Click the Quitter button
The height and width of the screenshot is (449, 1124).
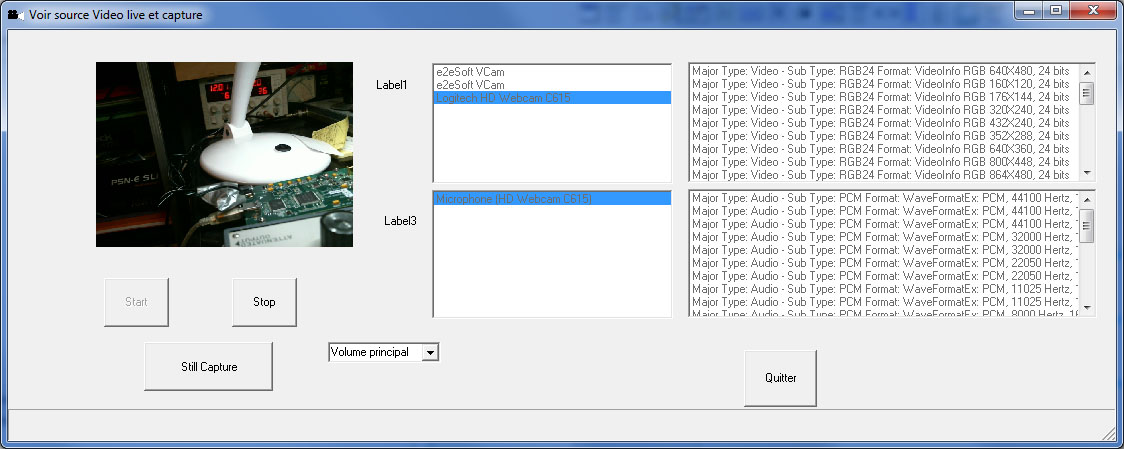(780, 378)
